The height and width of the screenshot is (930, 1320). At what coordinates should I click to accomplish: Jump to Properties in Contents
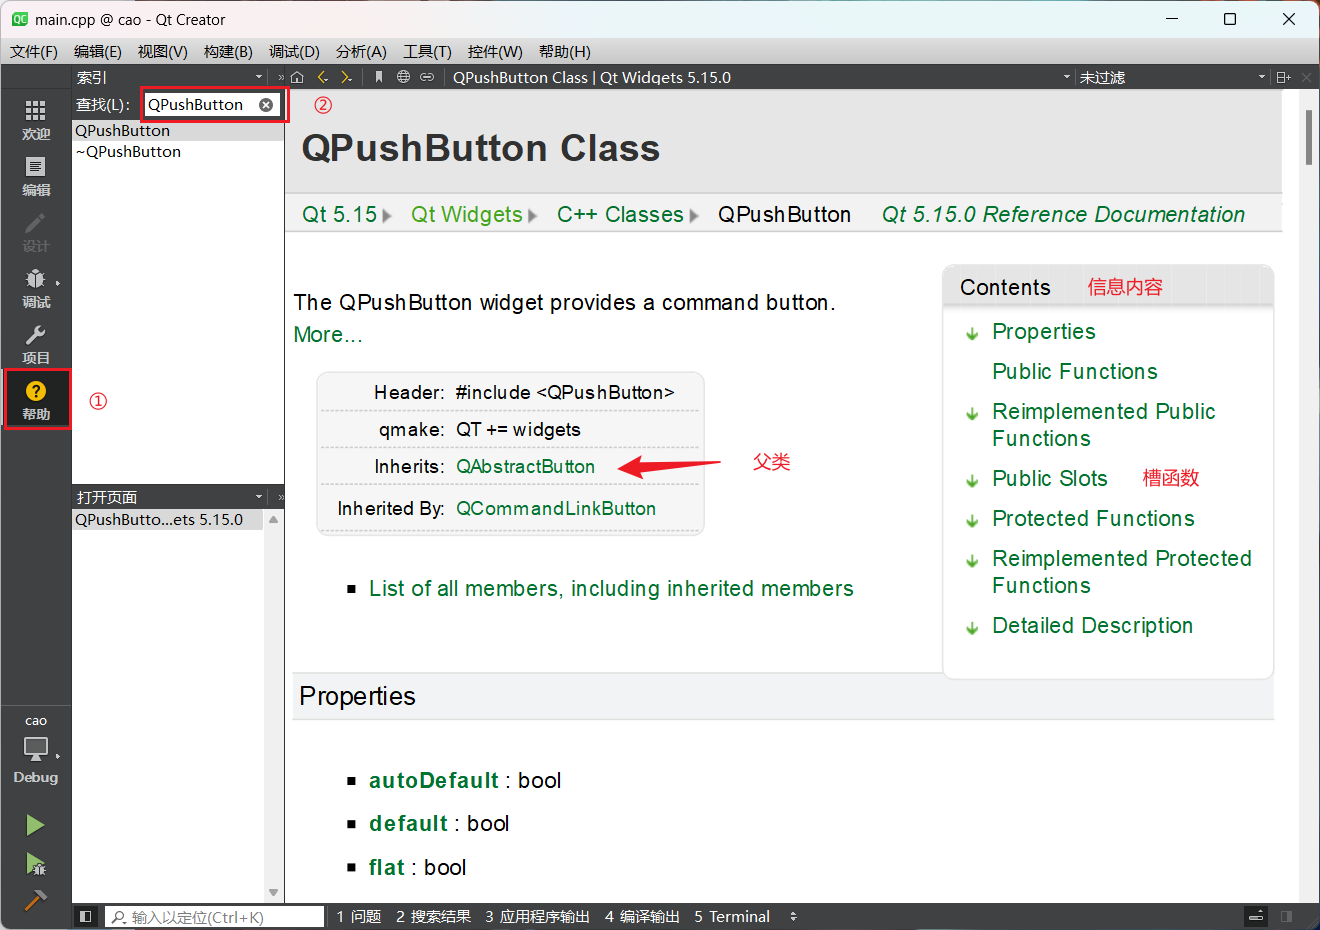click(1044, 331)
